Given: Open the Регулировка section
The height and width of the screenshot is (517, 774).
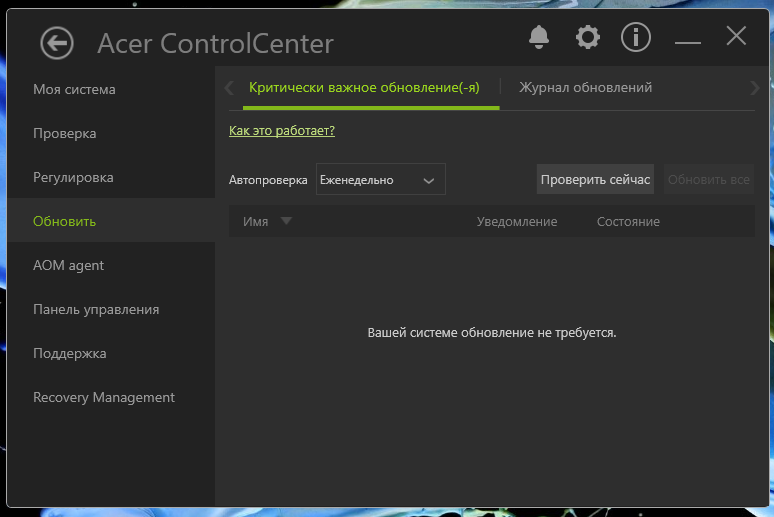Looking at the screenshot, I should pos(111,177).
